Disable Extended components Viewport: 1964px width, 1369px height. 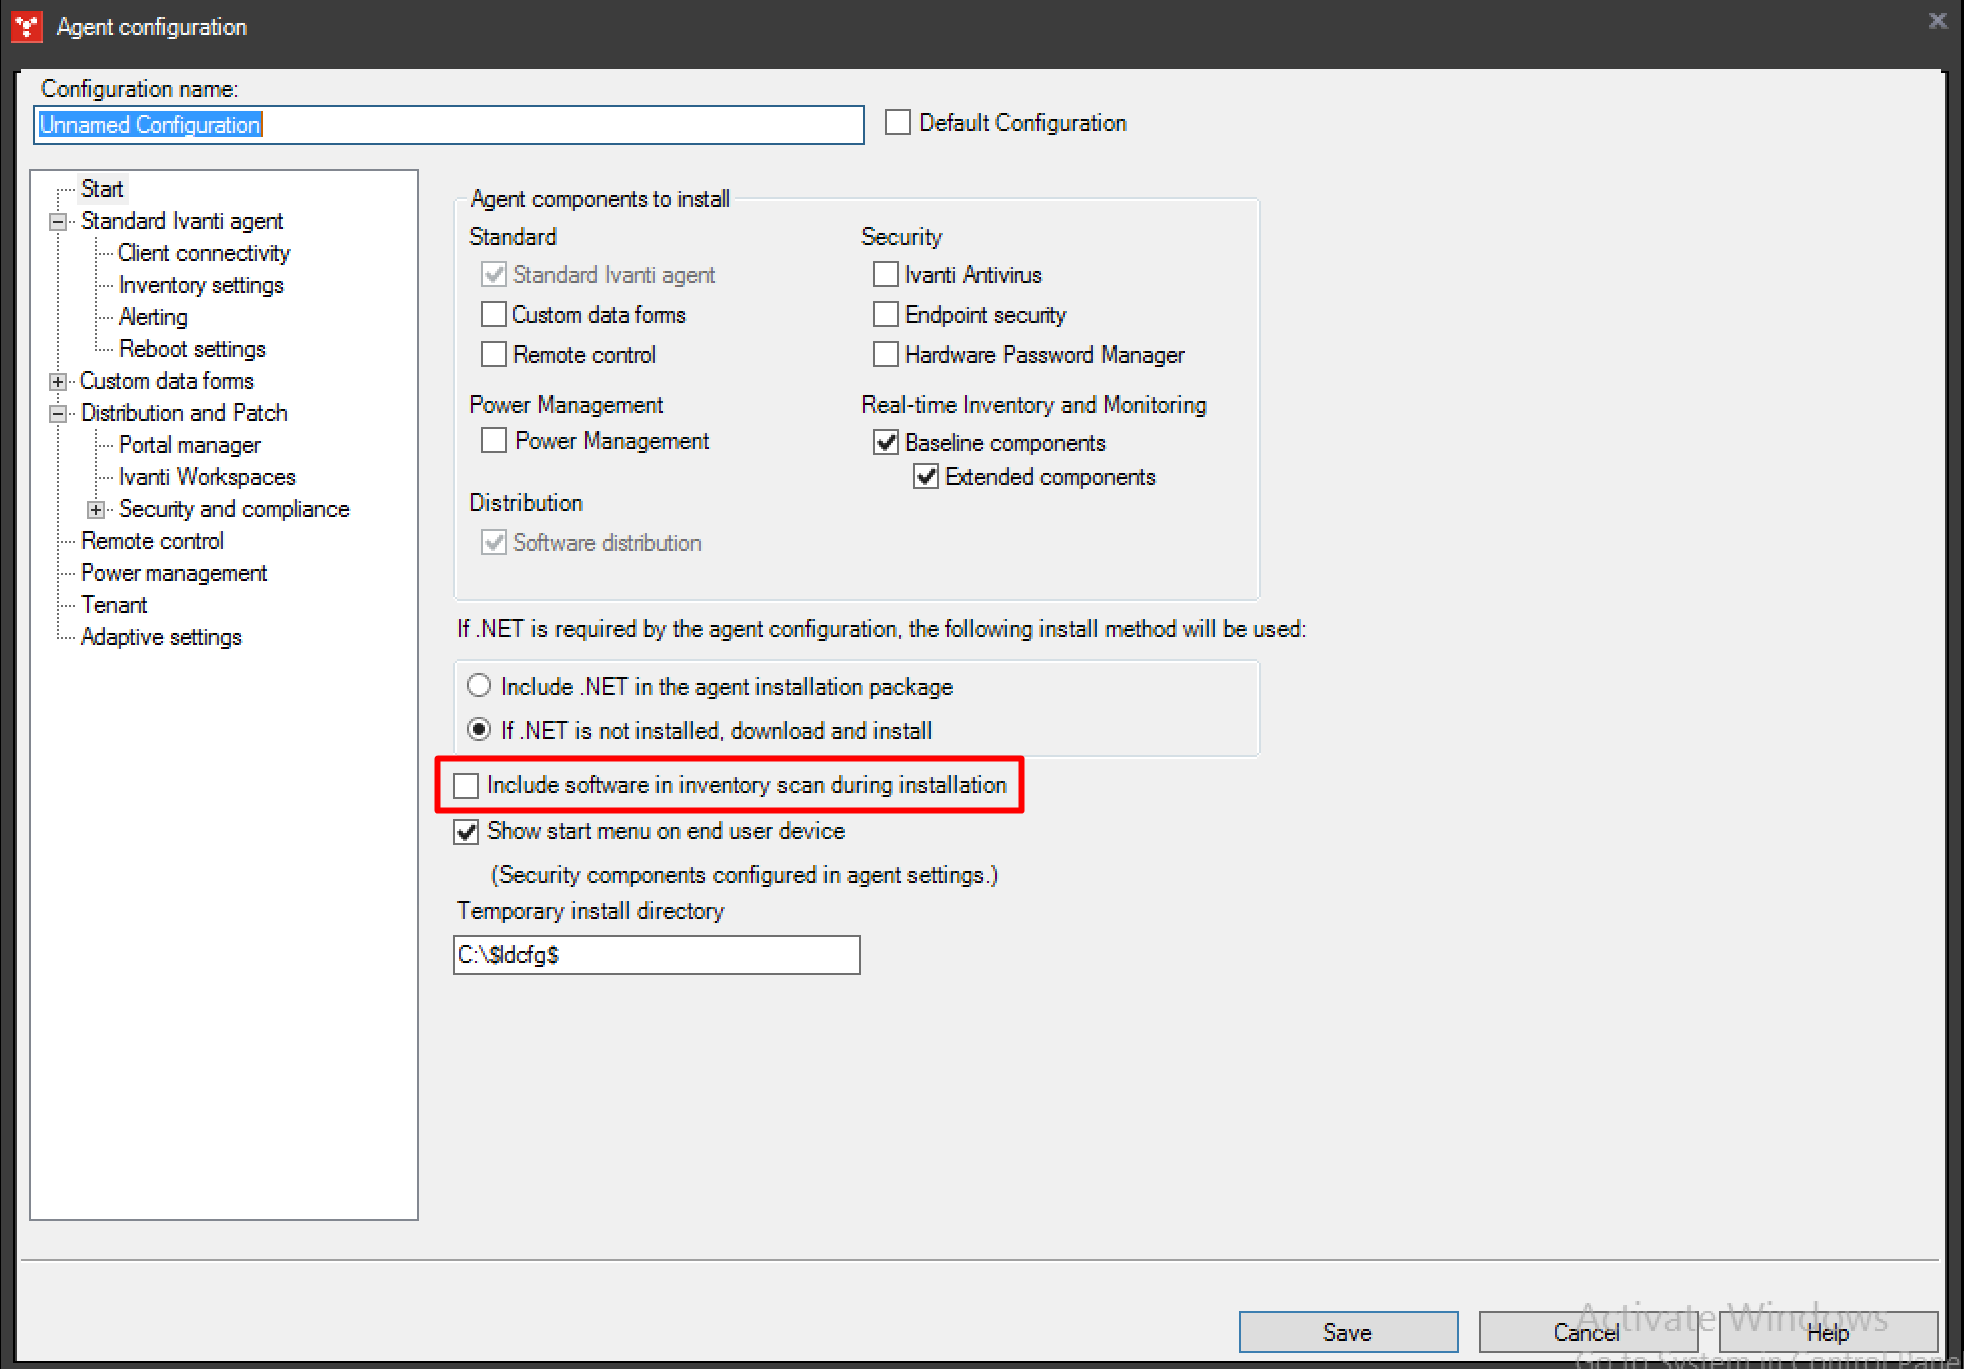[x=925, y=477]
